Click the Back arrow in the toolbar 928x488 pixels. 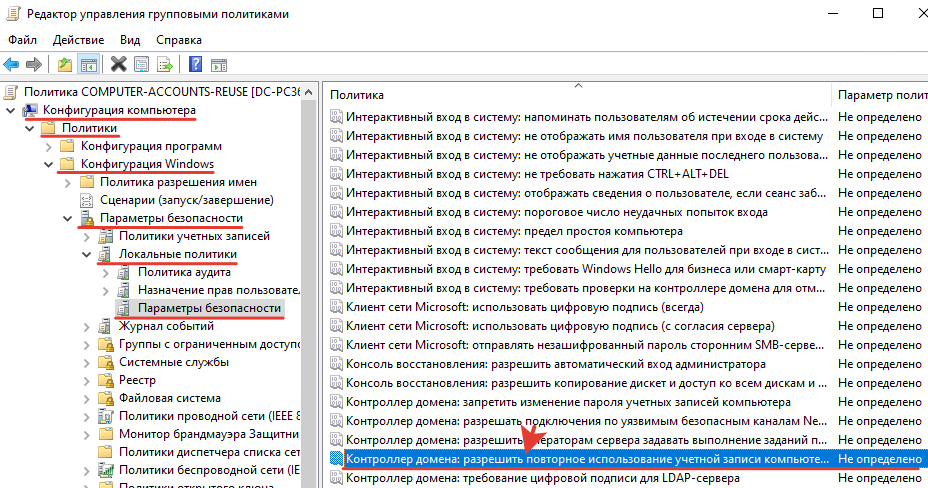pos(12,65)
